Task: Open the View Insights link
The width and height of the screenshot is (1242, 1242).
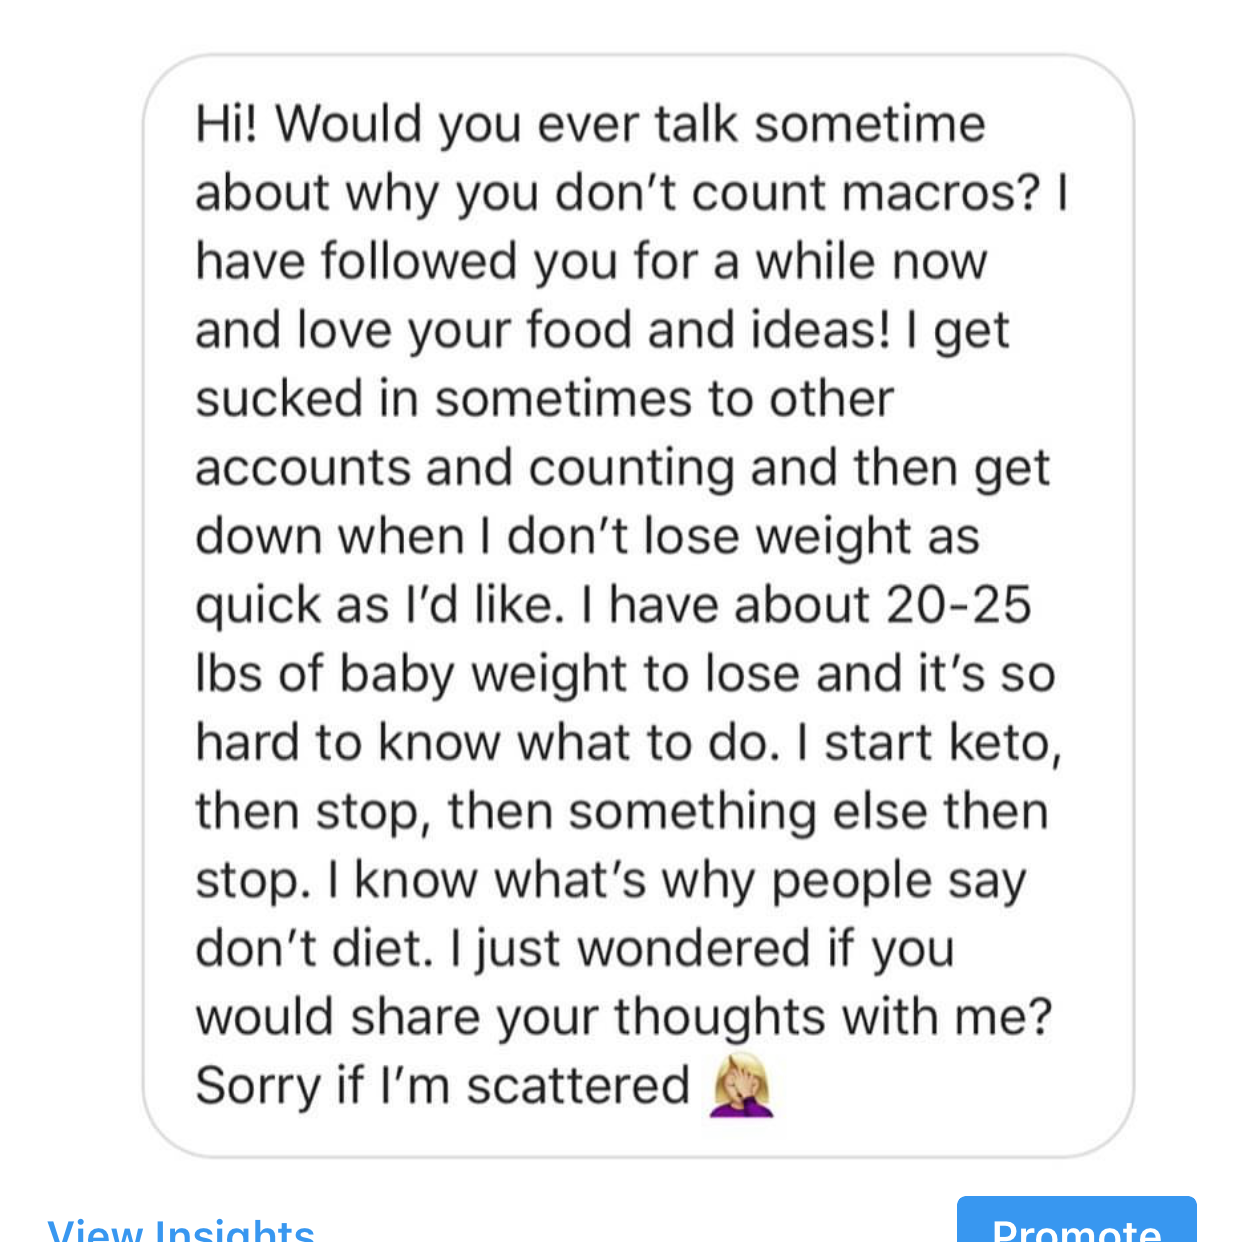Action: 181,1230
